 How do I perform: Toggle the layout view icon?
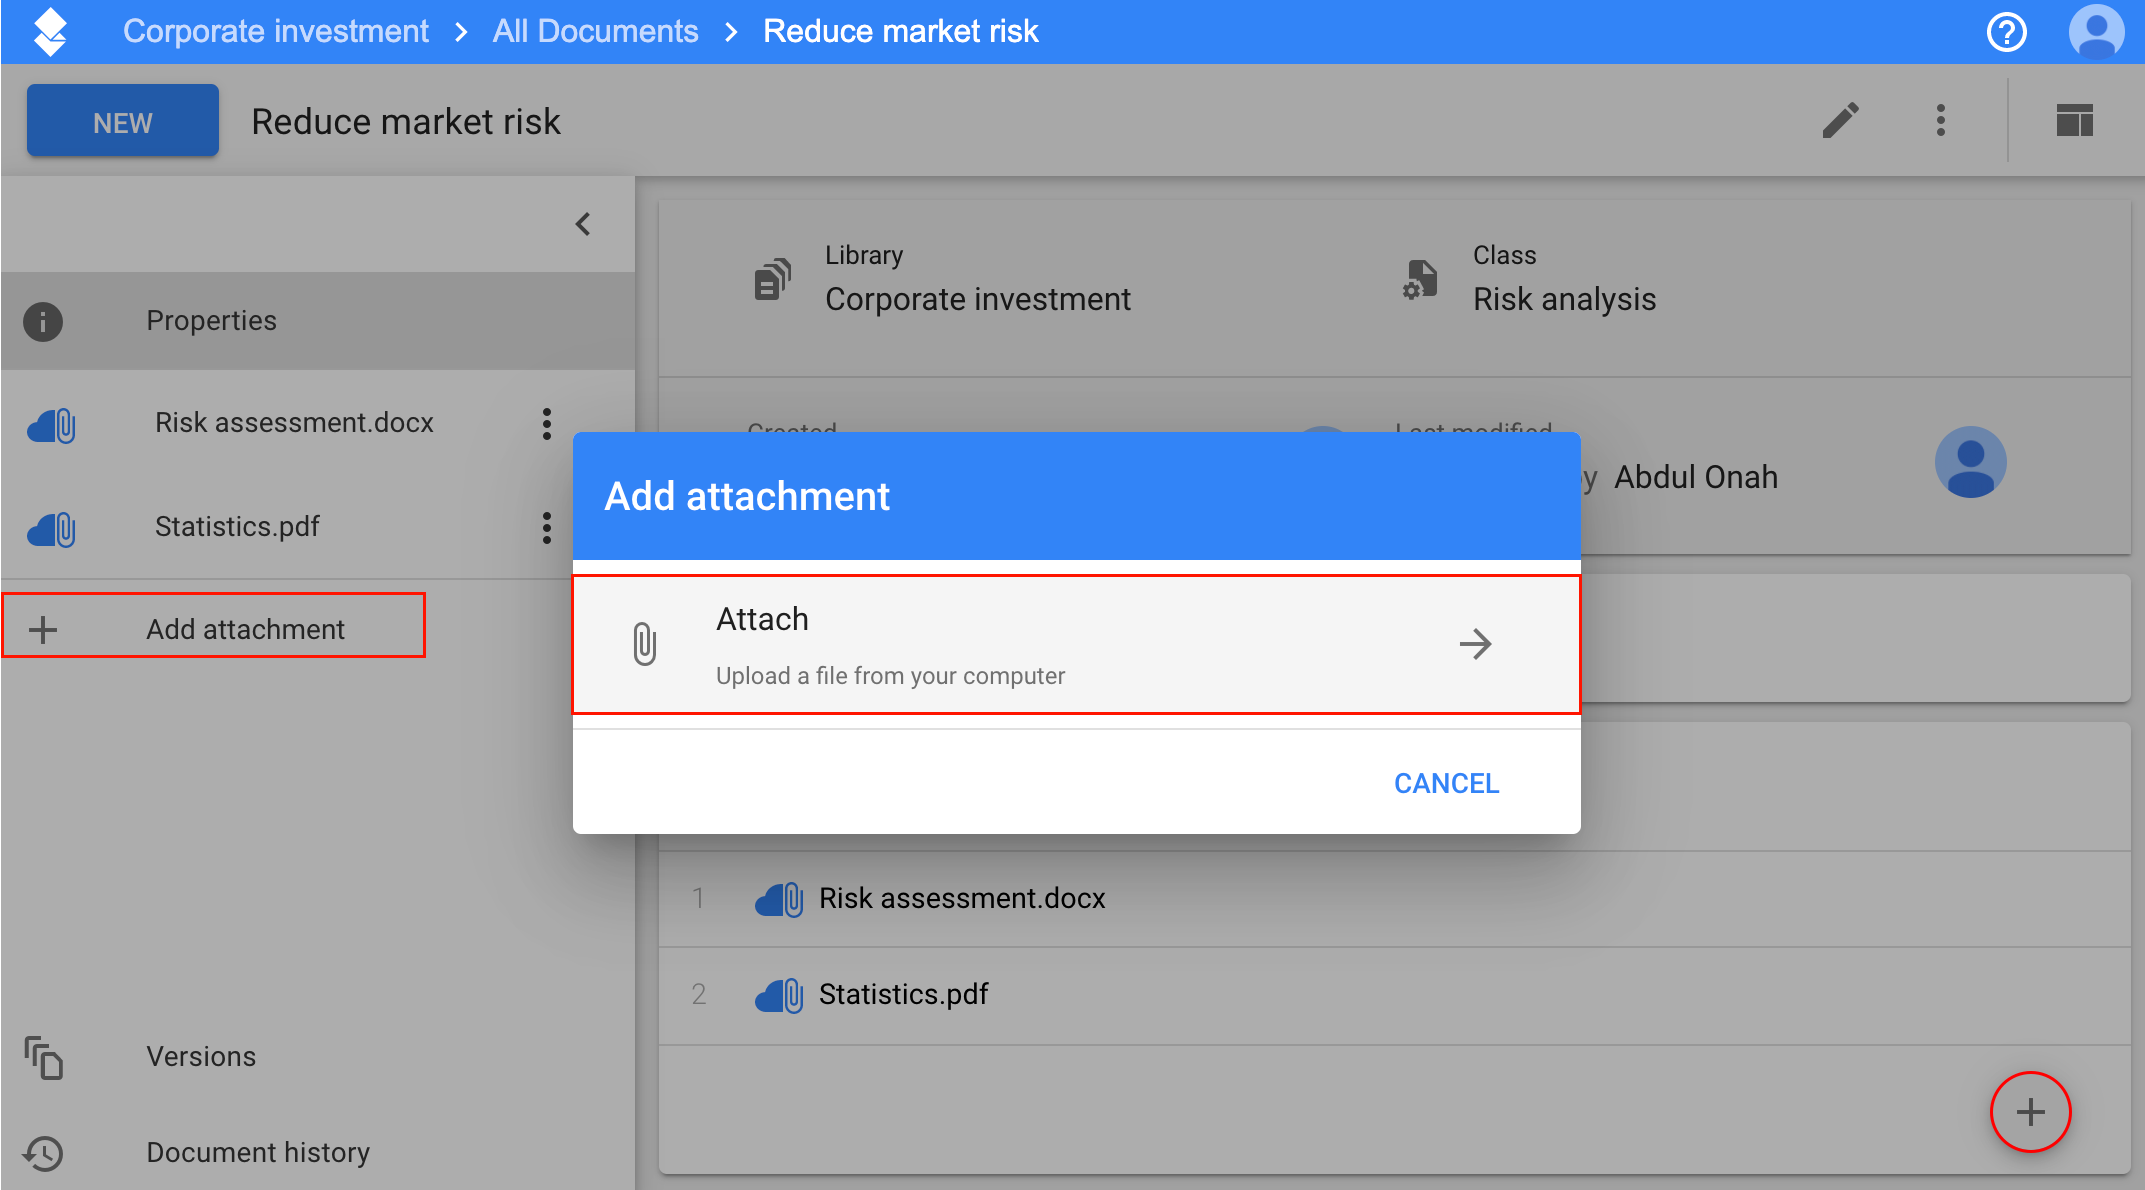pos(2074,121)
